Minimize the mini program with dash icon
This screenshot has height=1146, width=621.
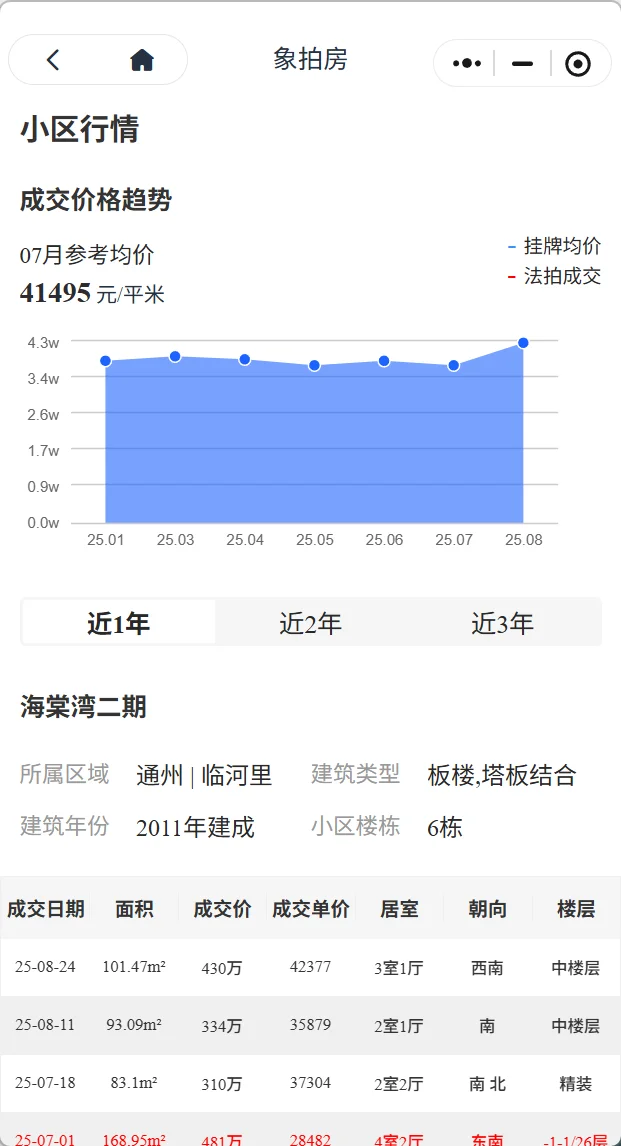click(x=522, y=64)
